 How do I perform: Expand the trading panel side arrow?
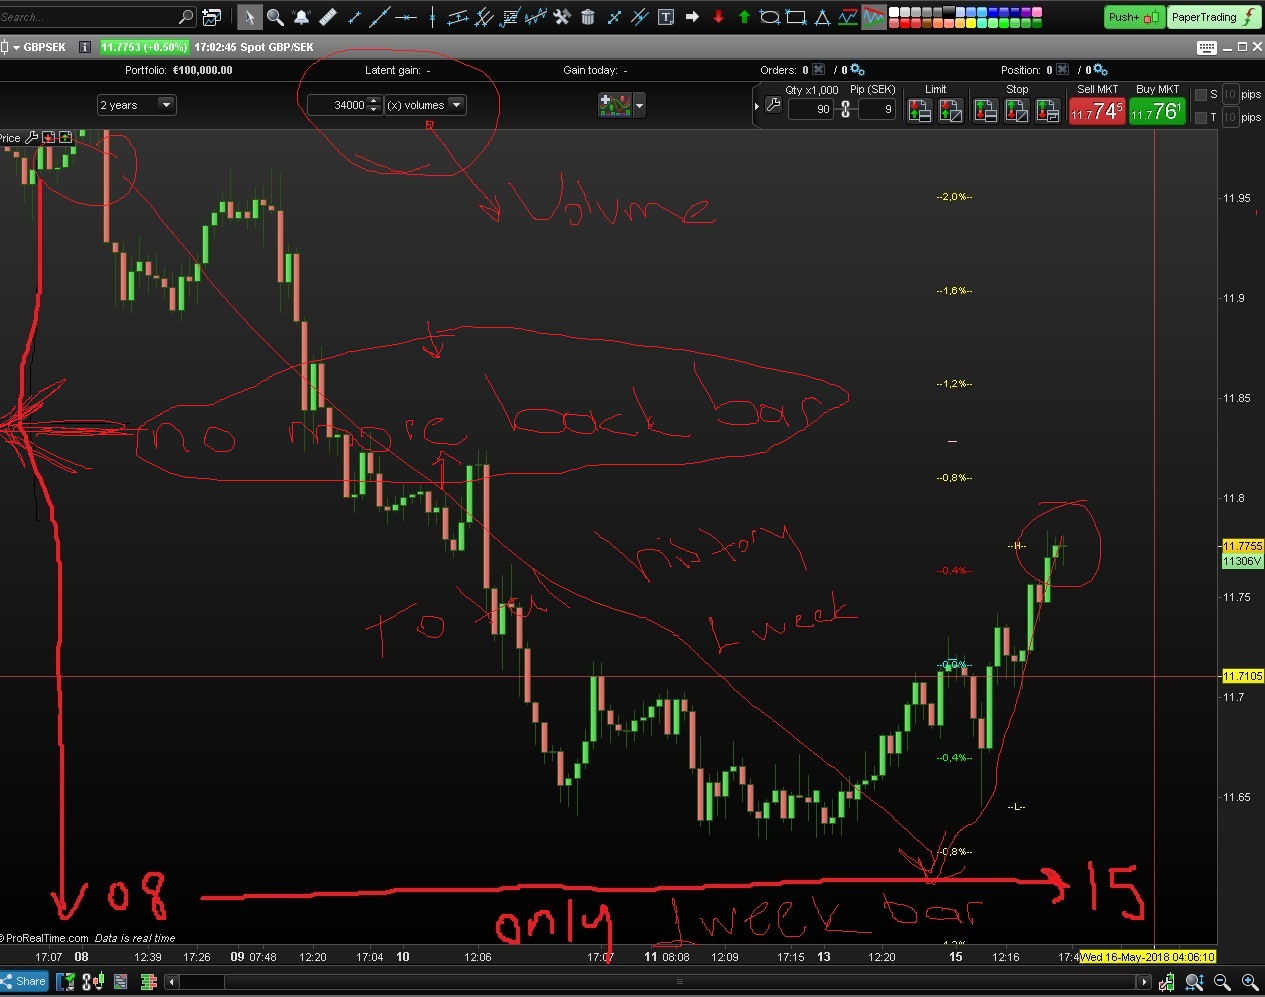[x=757, y=106]
